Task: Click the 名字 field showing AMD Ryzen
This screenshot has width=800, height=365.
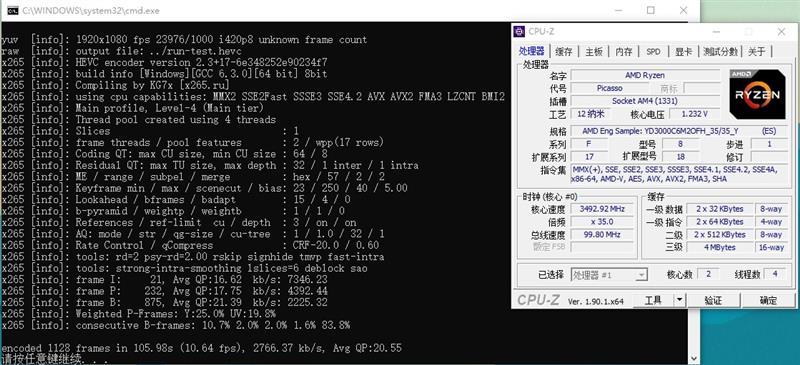Action: tap(645, 75)
